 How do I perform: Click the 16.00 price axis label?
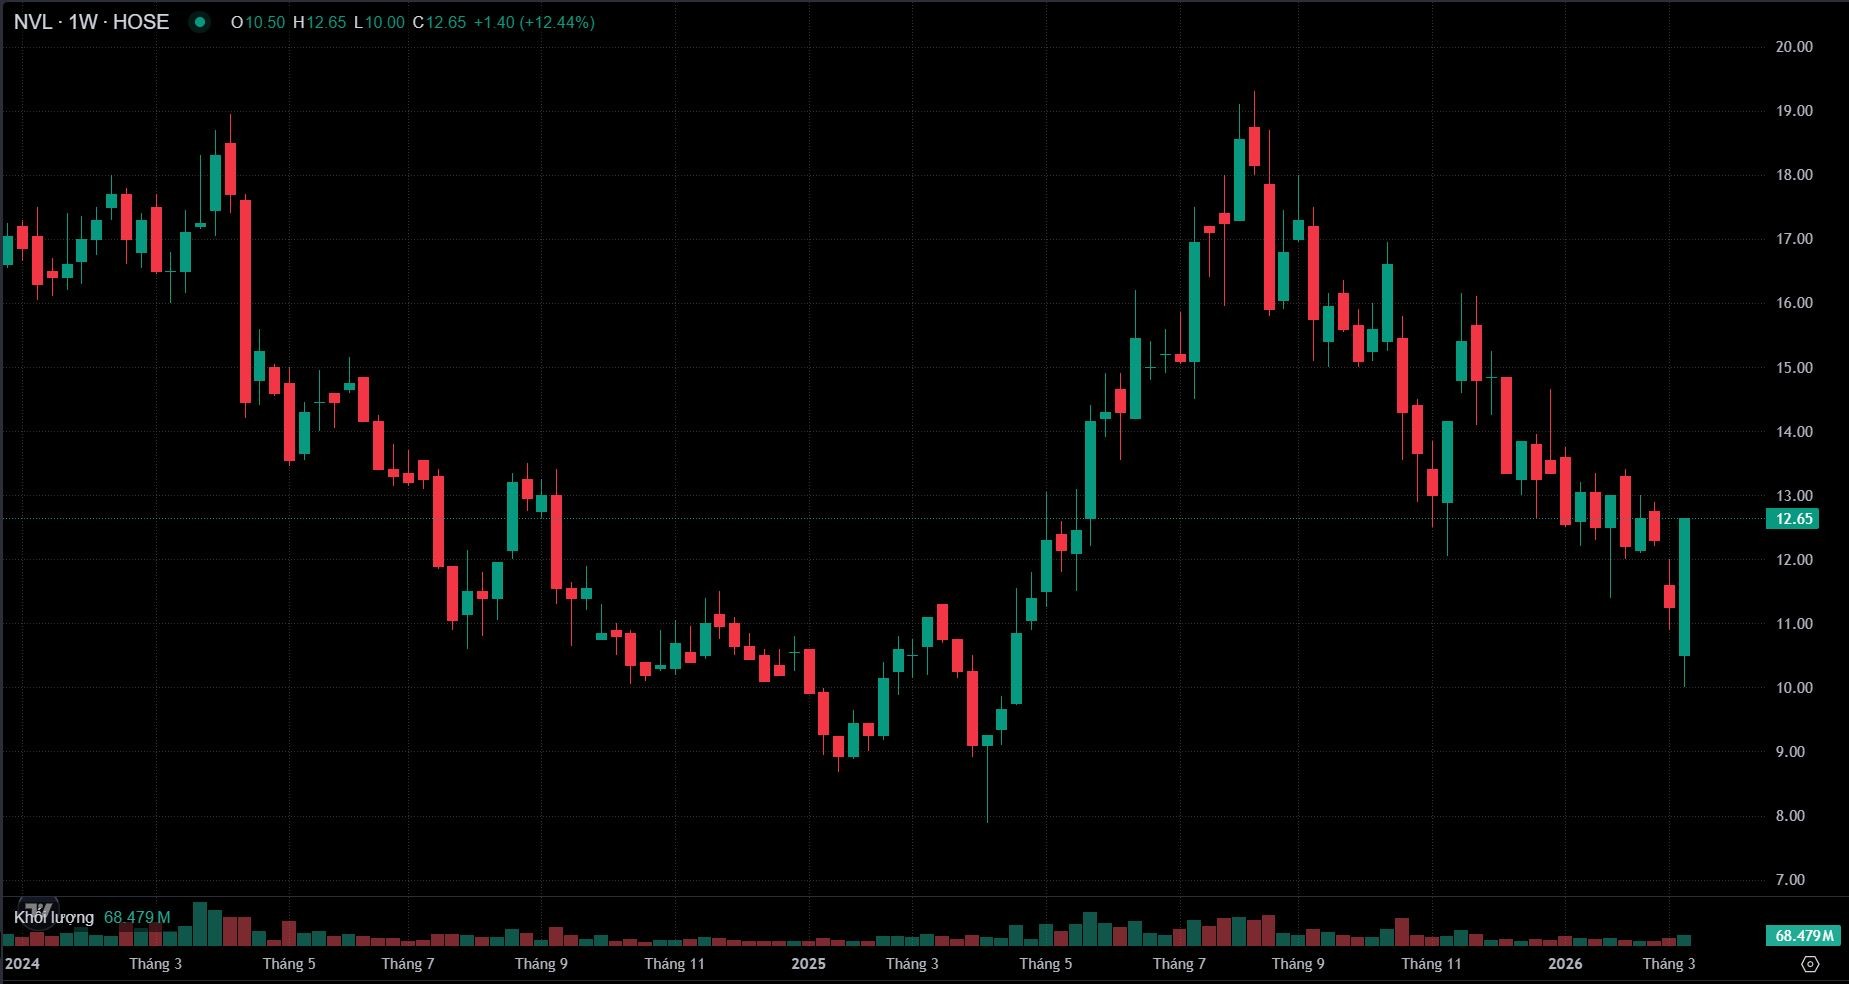1794,303
